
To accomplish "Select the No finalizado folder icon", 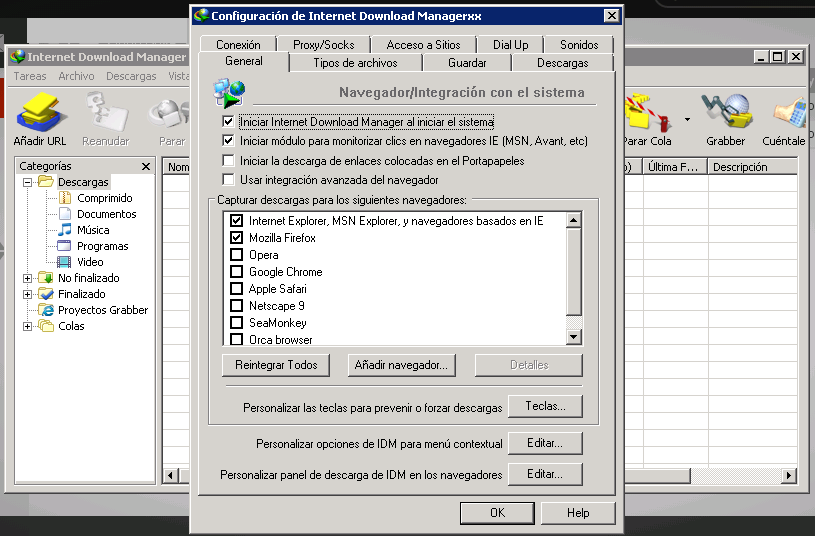I will click(46, 278).
